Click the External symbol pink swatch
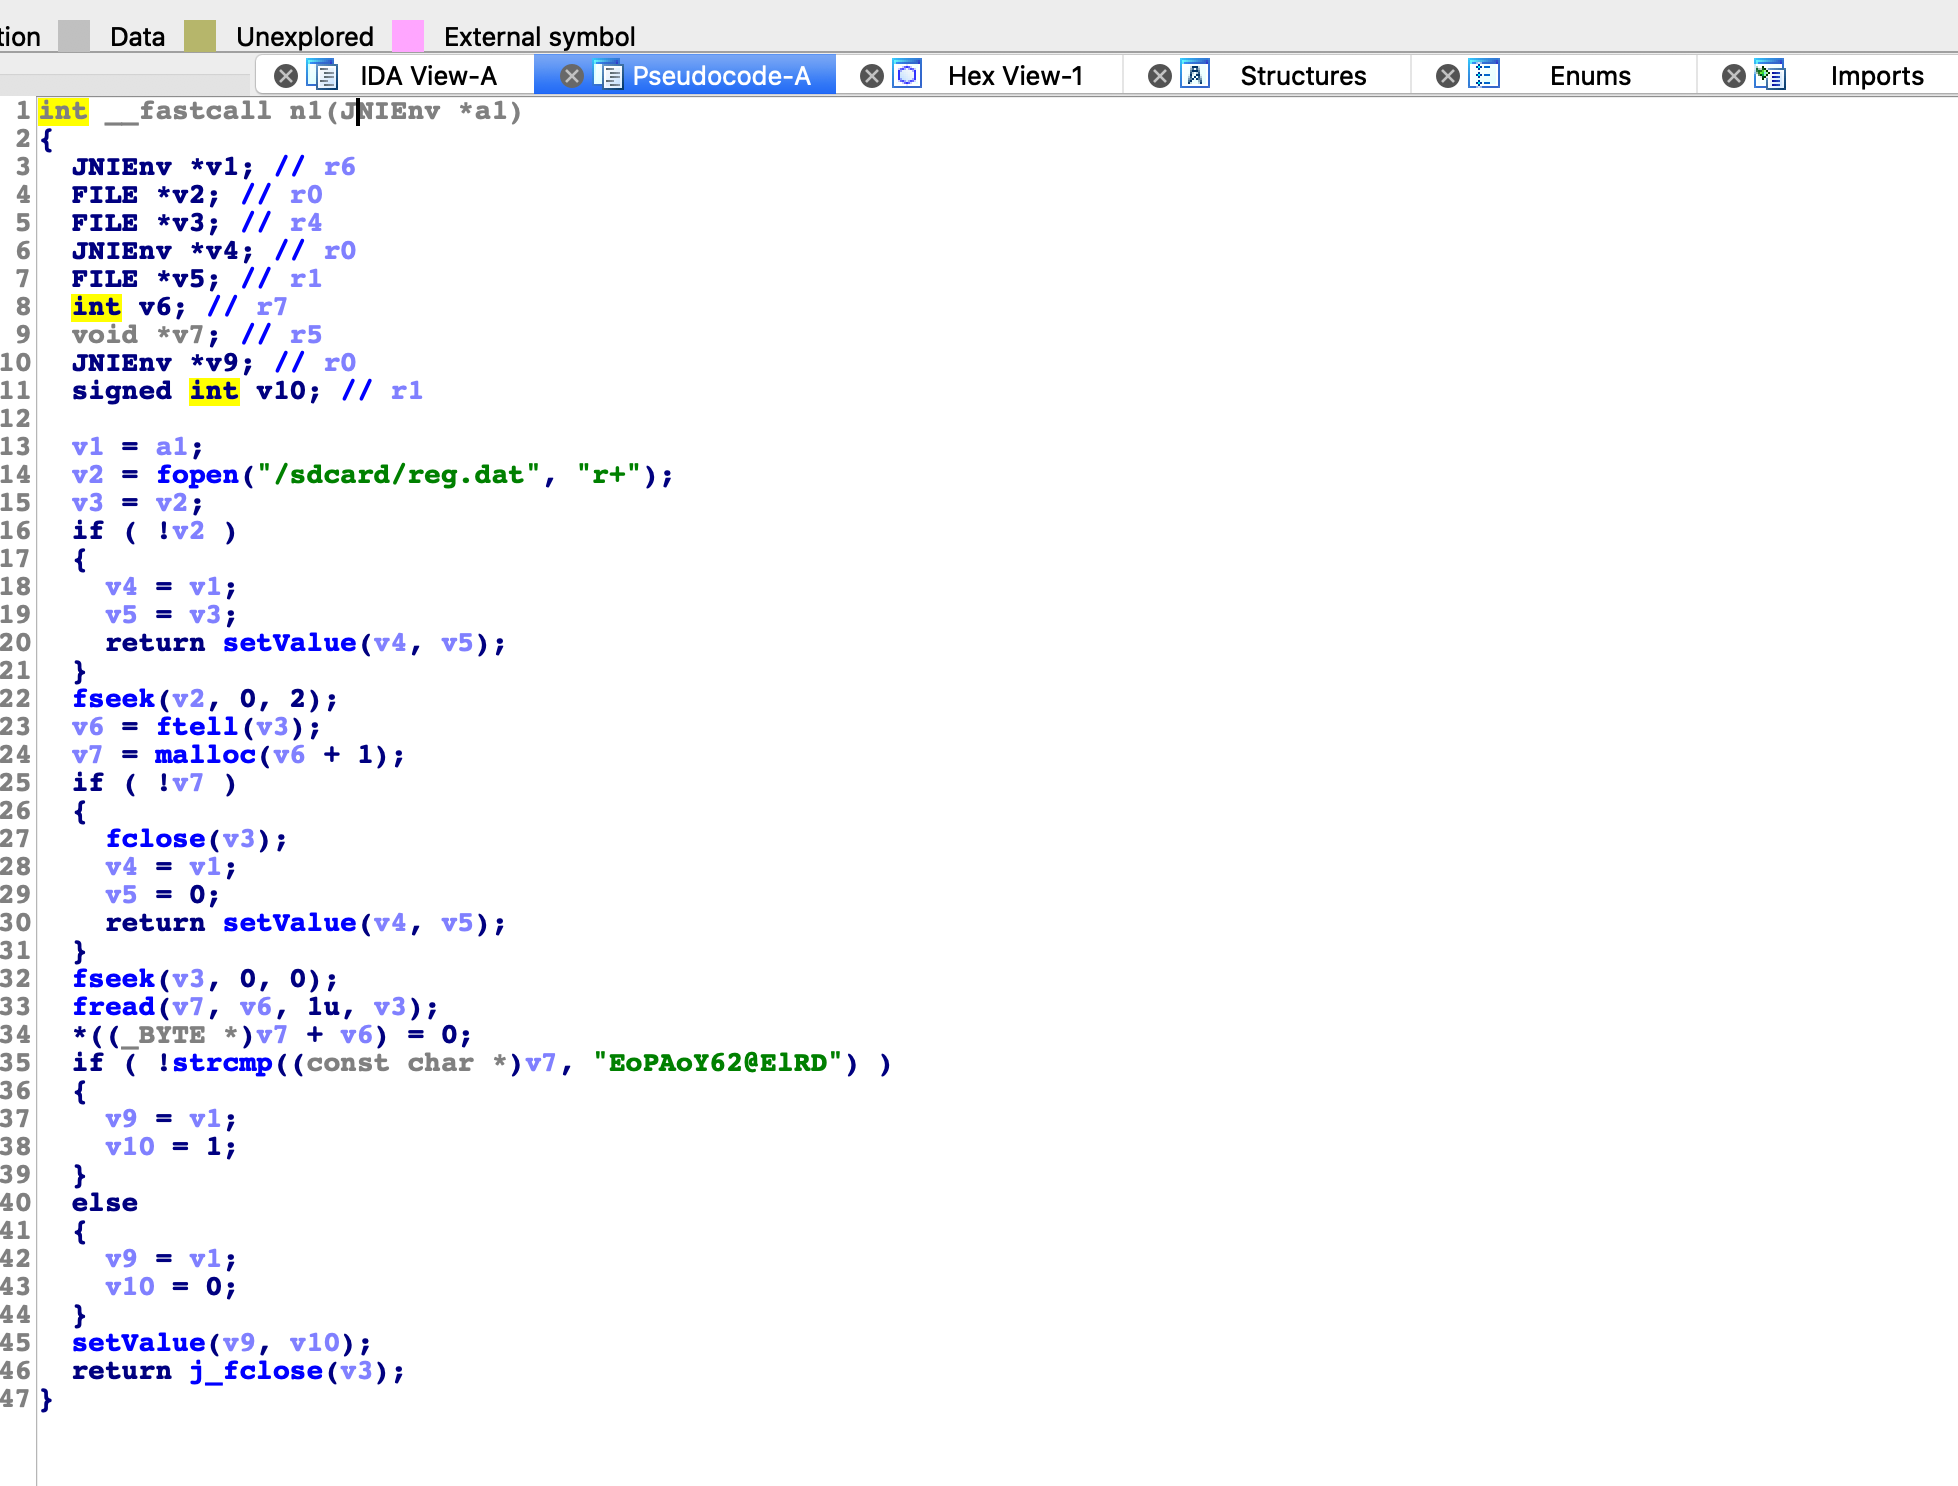 pyautogui.click(x=408, y=36)
